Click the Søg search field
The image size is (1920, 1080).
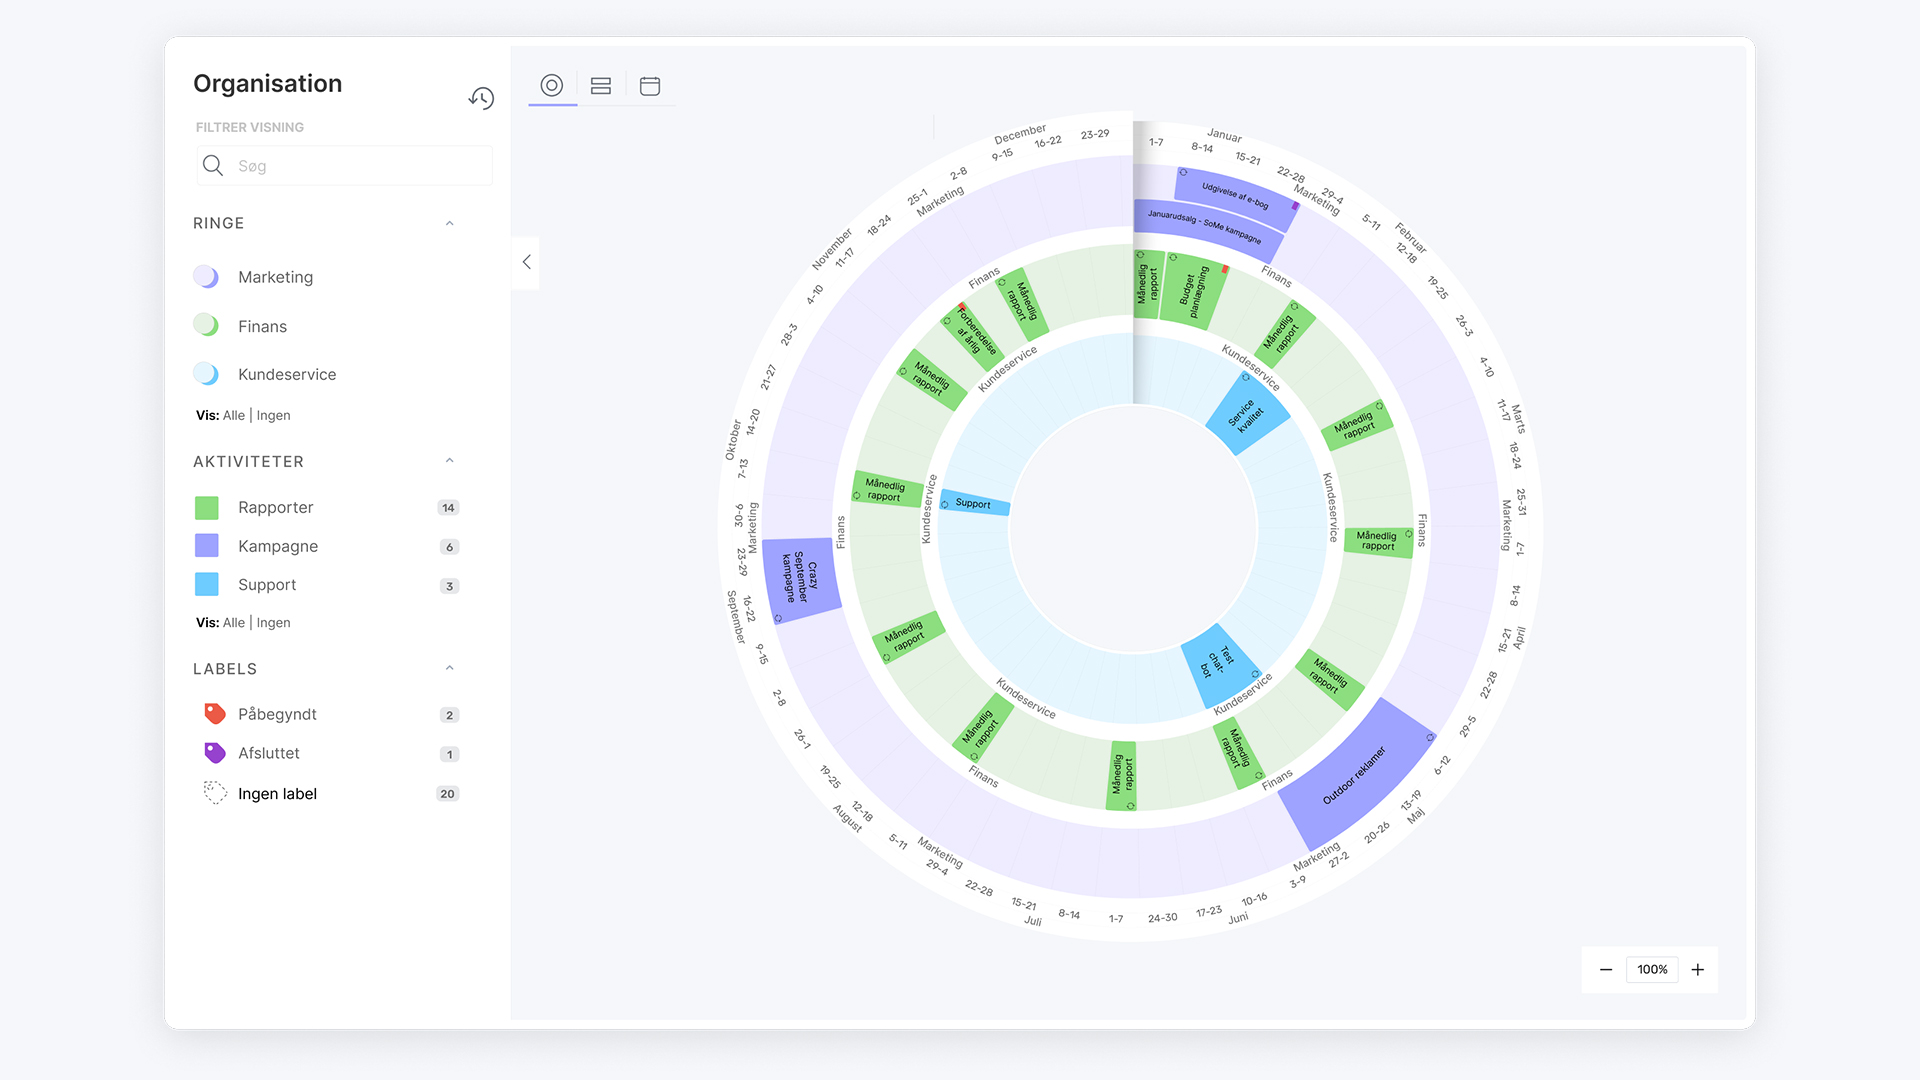click(344, 166)
